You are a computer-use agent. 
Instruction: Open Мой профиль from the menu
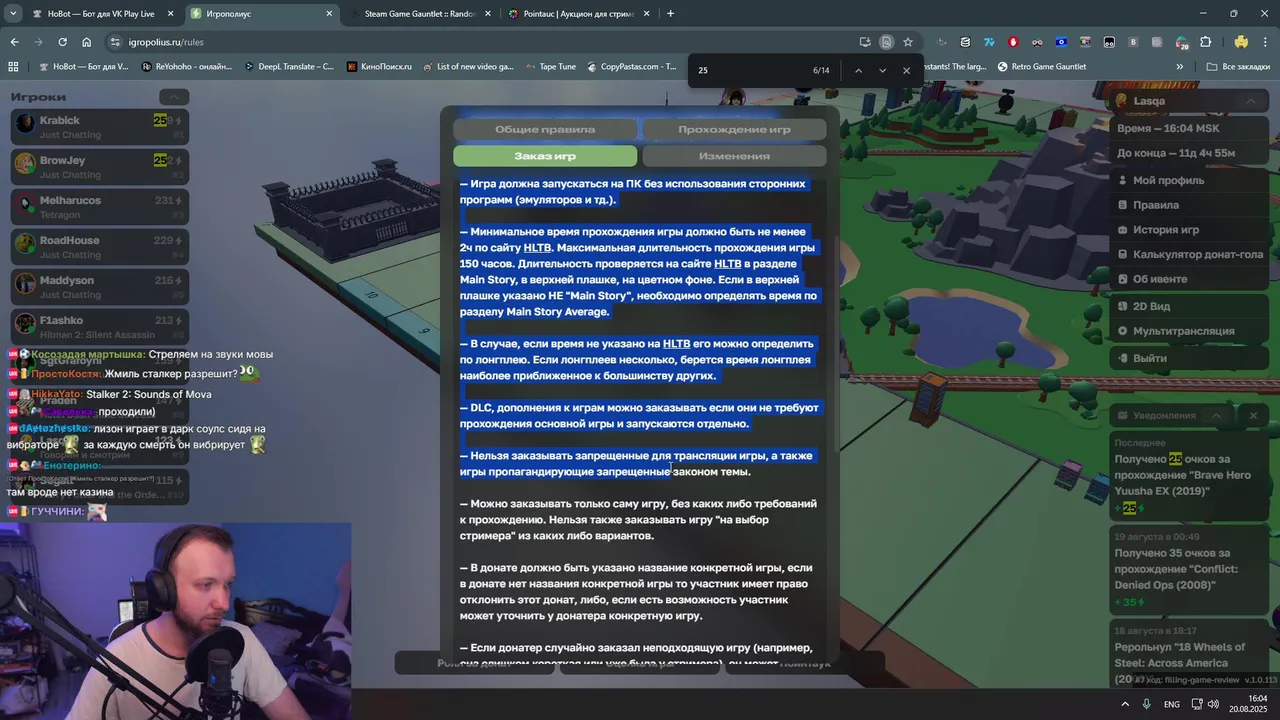pos(1189,180)
